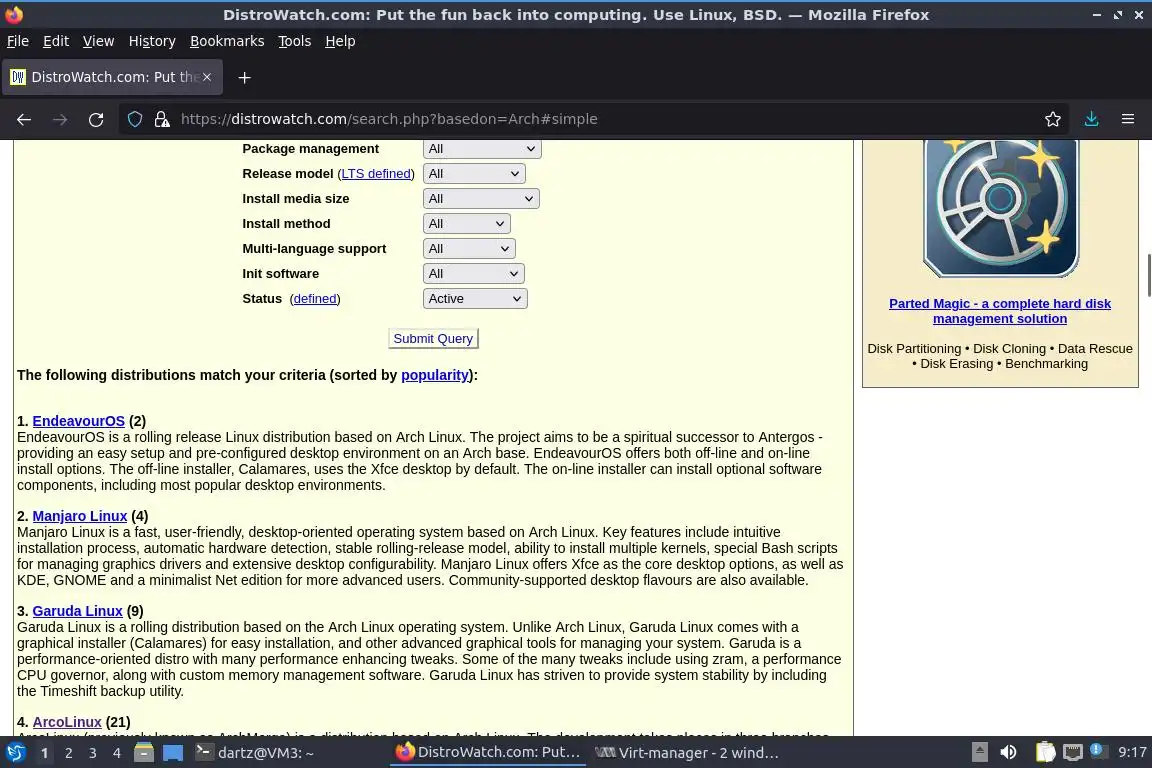The height and width of the screenshot is (768, 1152).
Task: Bookmark this page with the star
Action: 1053,119
